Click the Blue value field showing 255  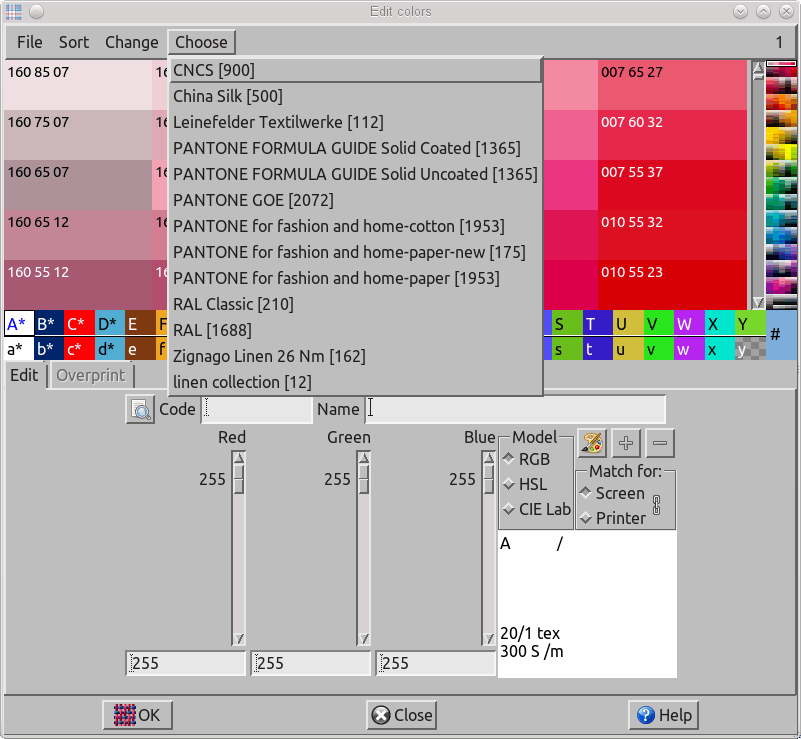(x=436, y=663)
